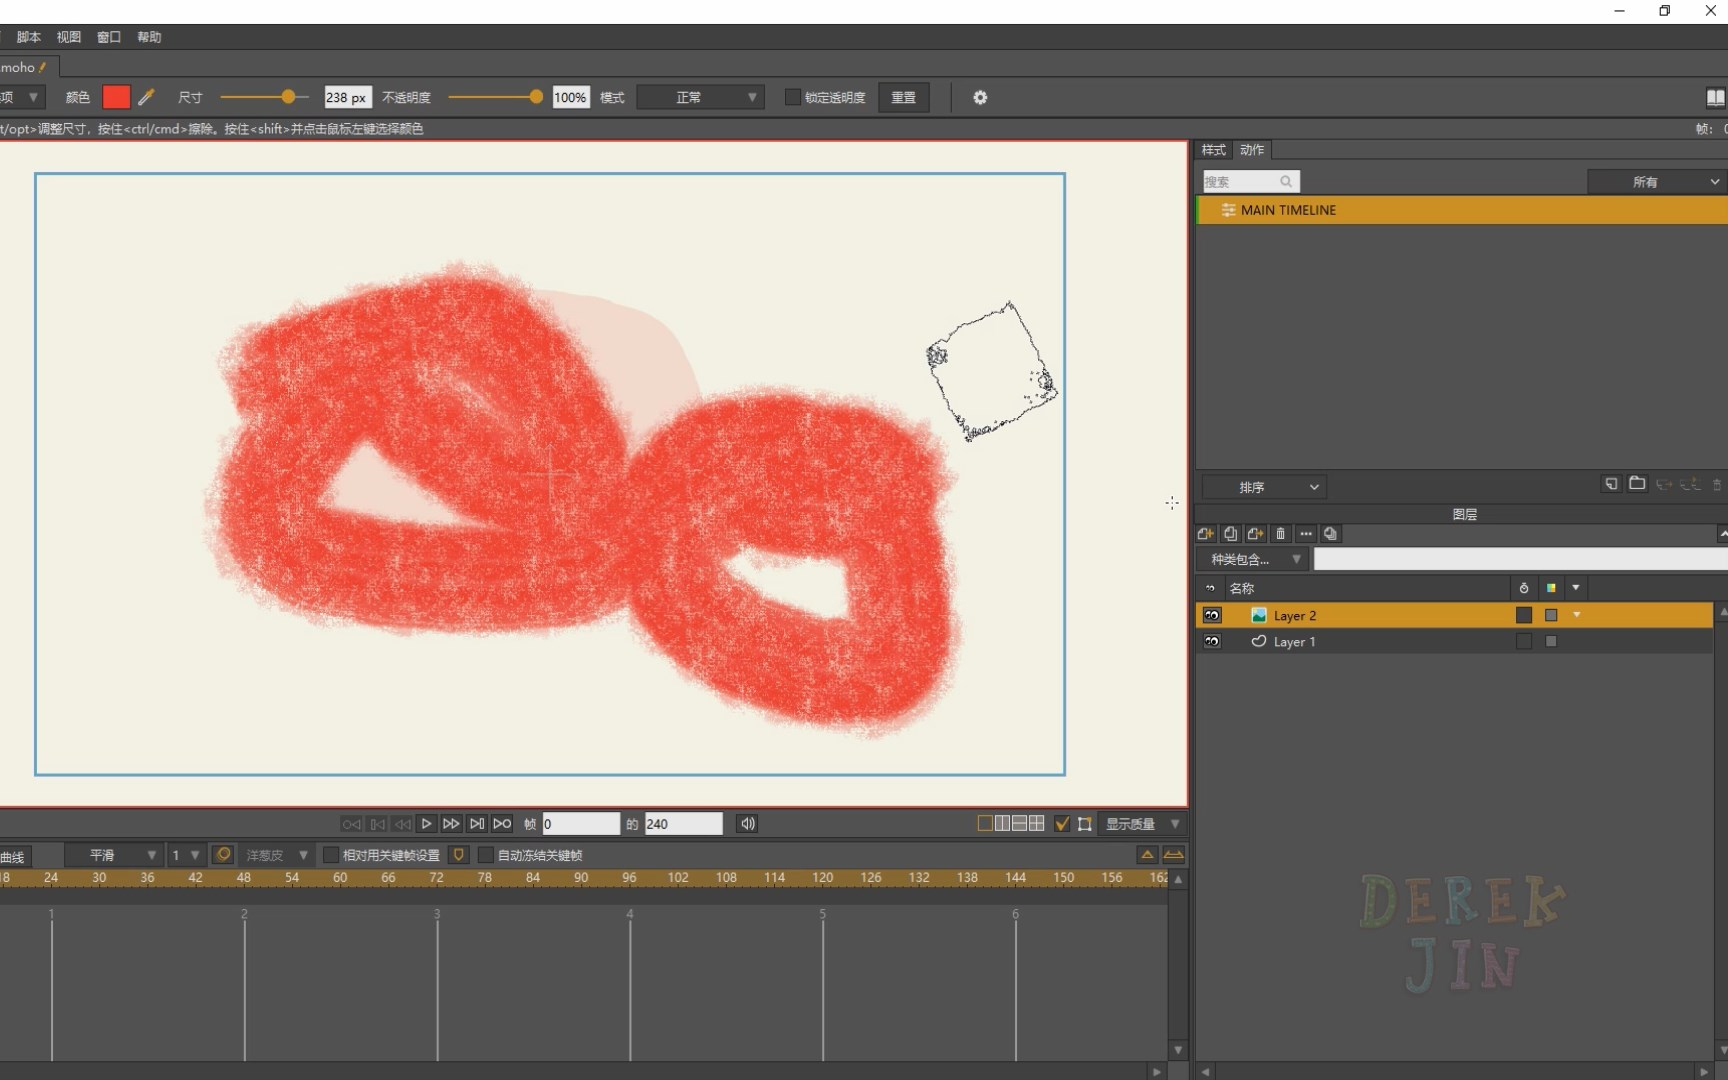
Task: Open the 窗口 menu
Action: tap(108, 37)
